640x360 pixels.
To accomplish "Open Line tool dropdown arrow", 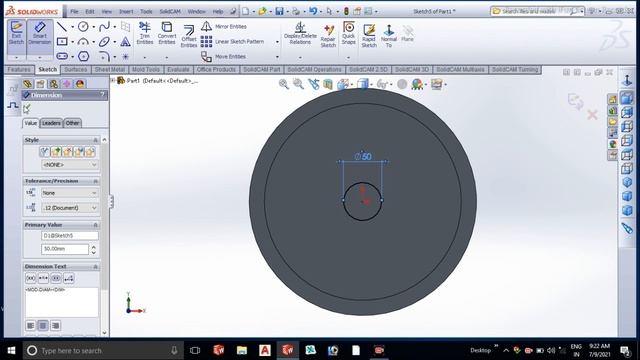I will click(x=72, y=27).
